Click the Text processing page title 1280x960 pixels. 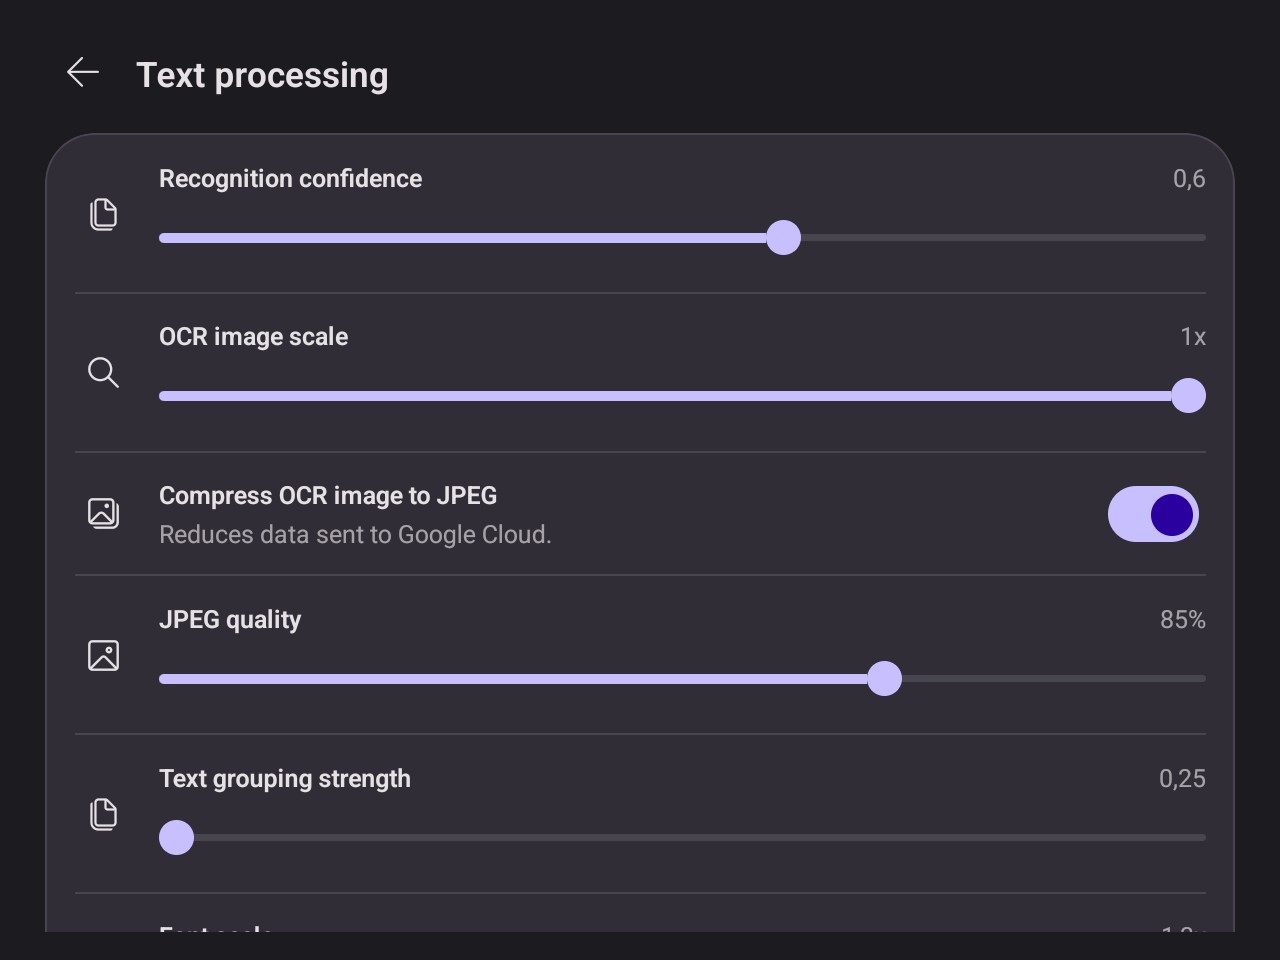[262, 75]
